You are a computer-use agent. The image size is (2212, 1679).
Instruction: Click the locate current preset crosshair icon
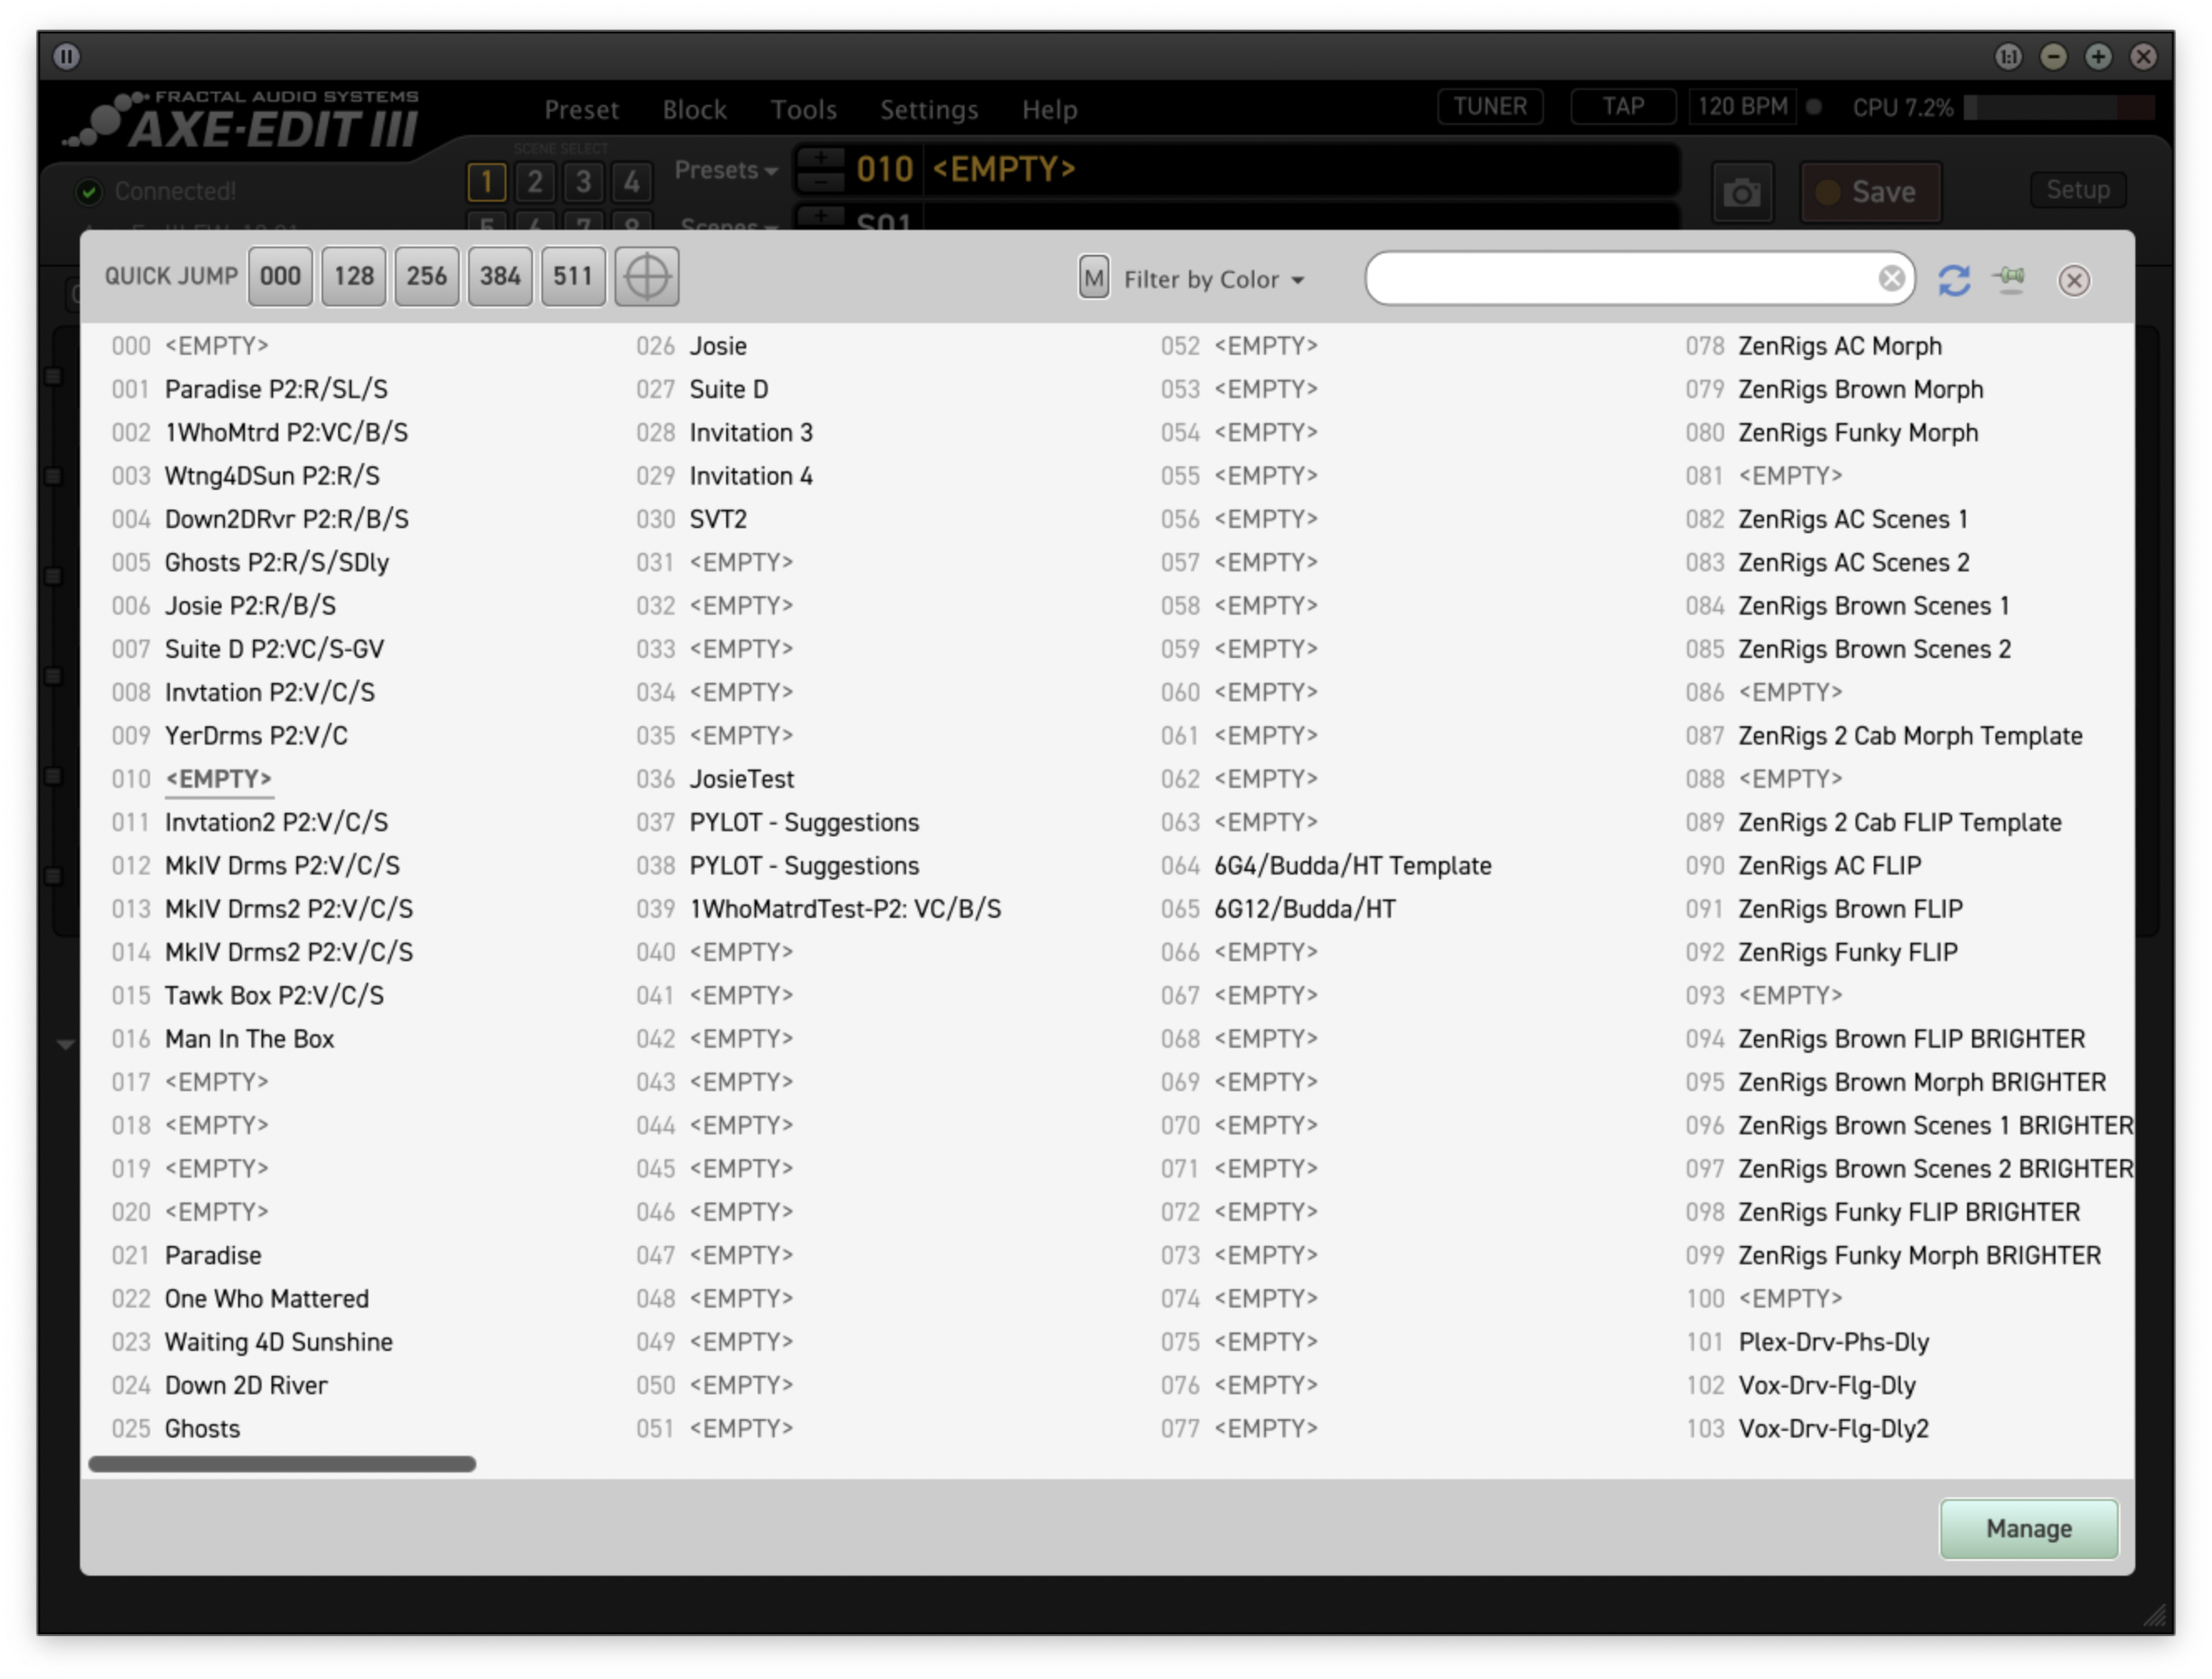646,276
